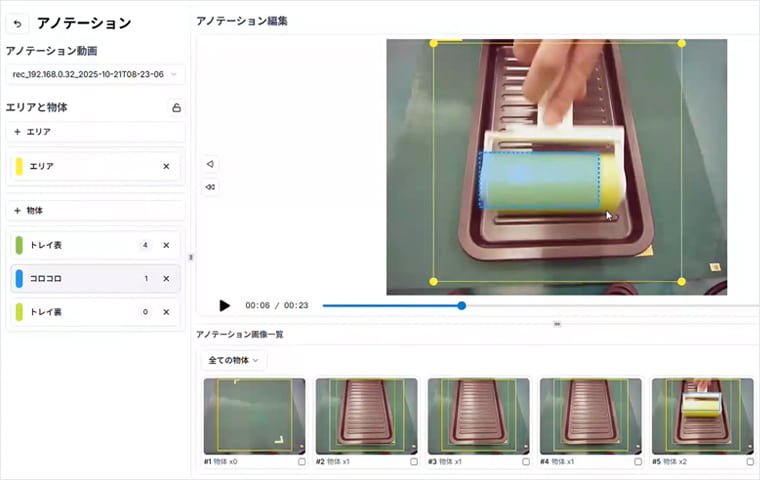This screenshot has height=480, width=760.
Task: Open annotation thumbnail #3
Action: click(x=478, y=416)
